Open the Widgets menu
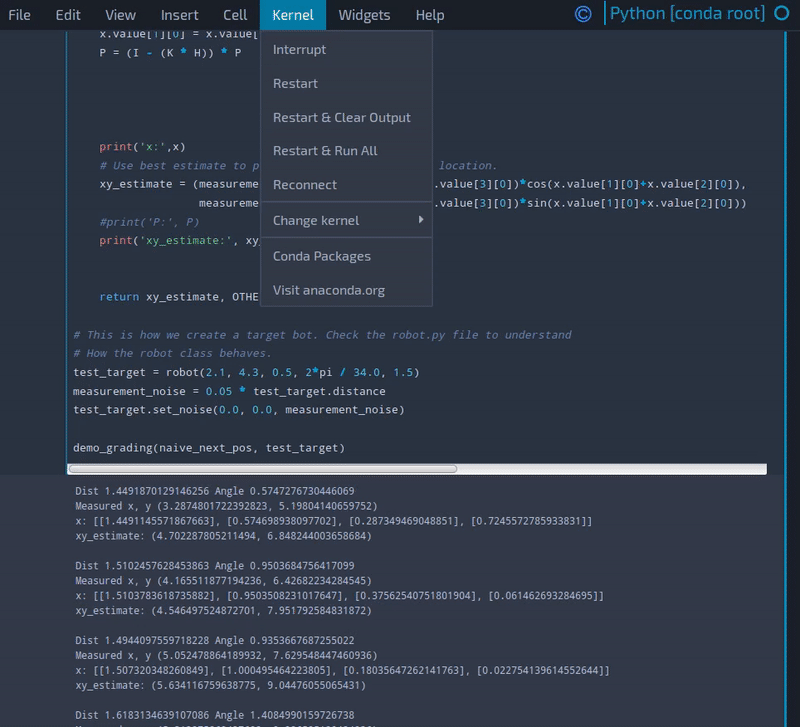 coord(364,15)
